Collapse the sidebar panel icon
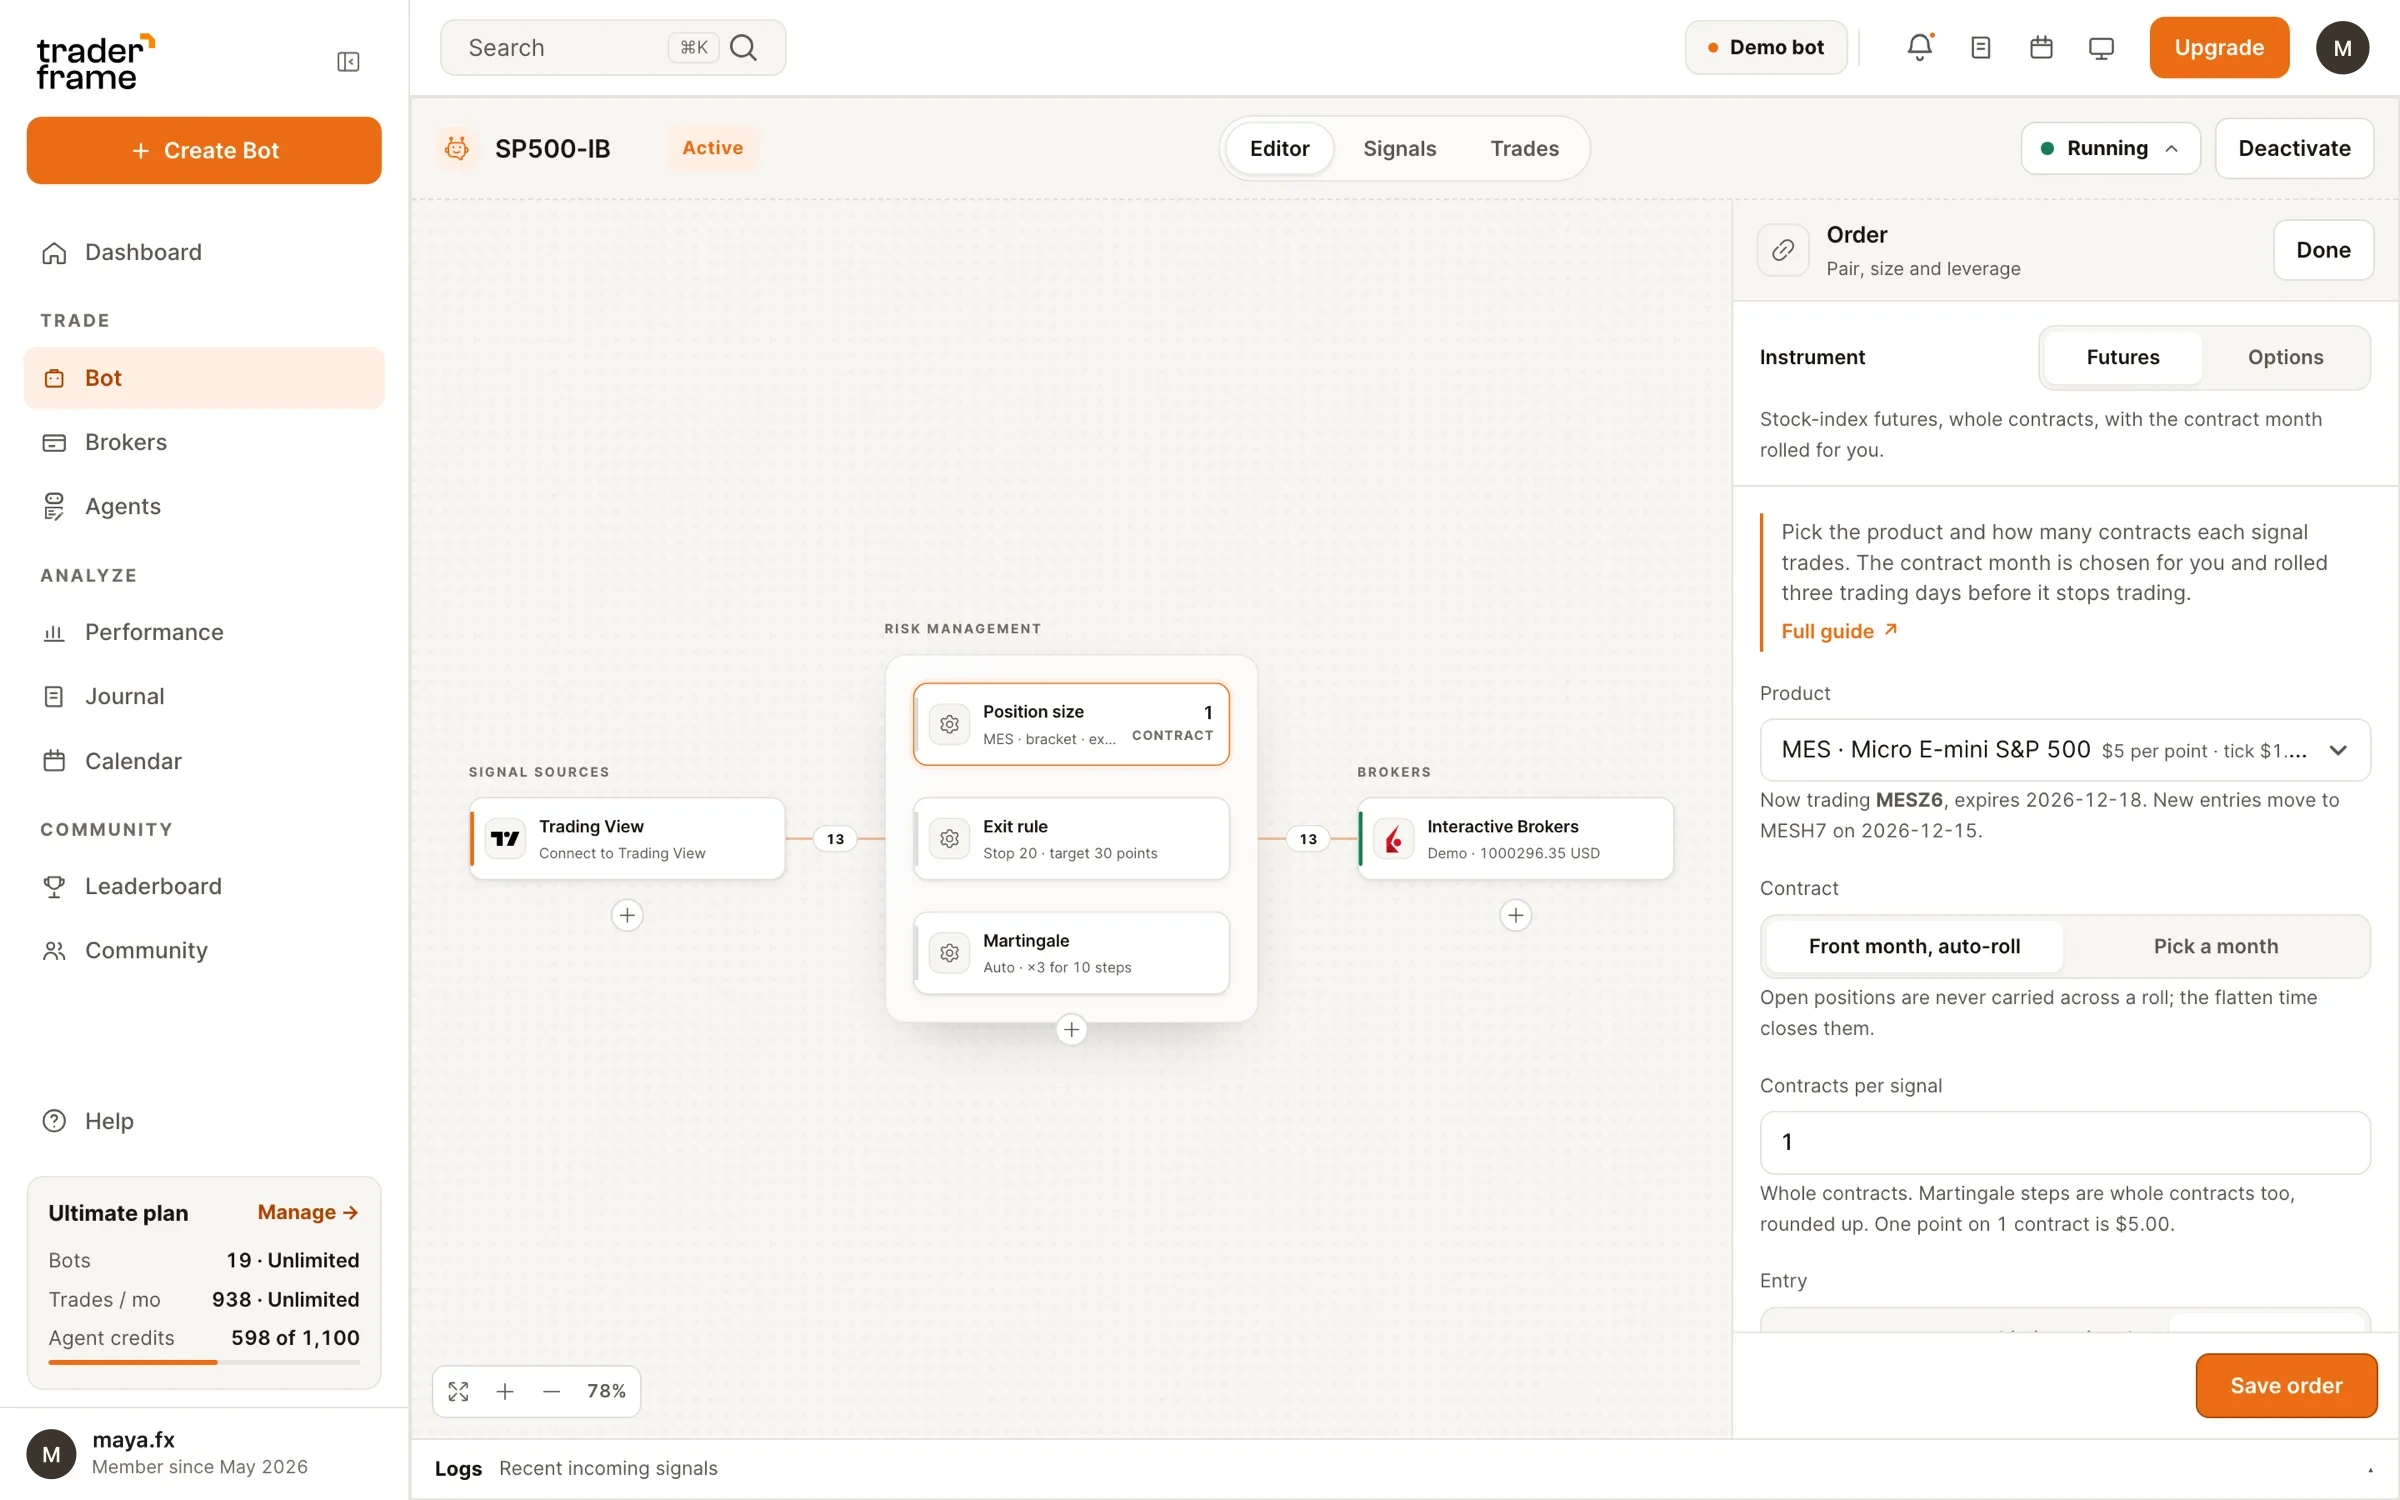2400x1500 pixels. [x=348, y=62]
